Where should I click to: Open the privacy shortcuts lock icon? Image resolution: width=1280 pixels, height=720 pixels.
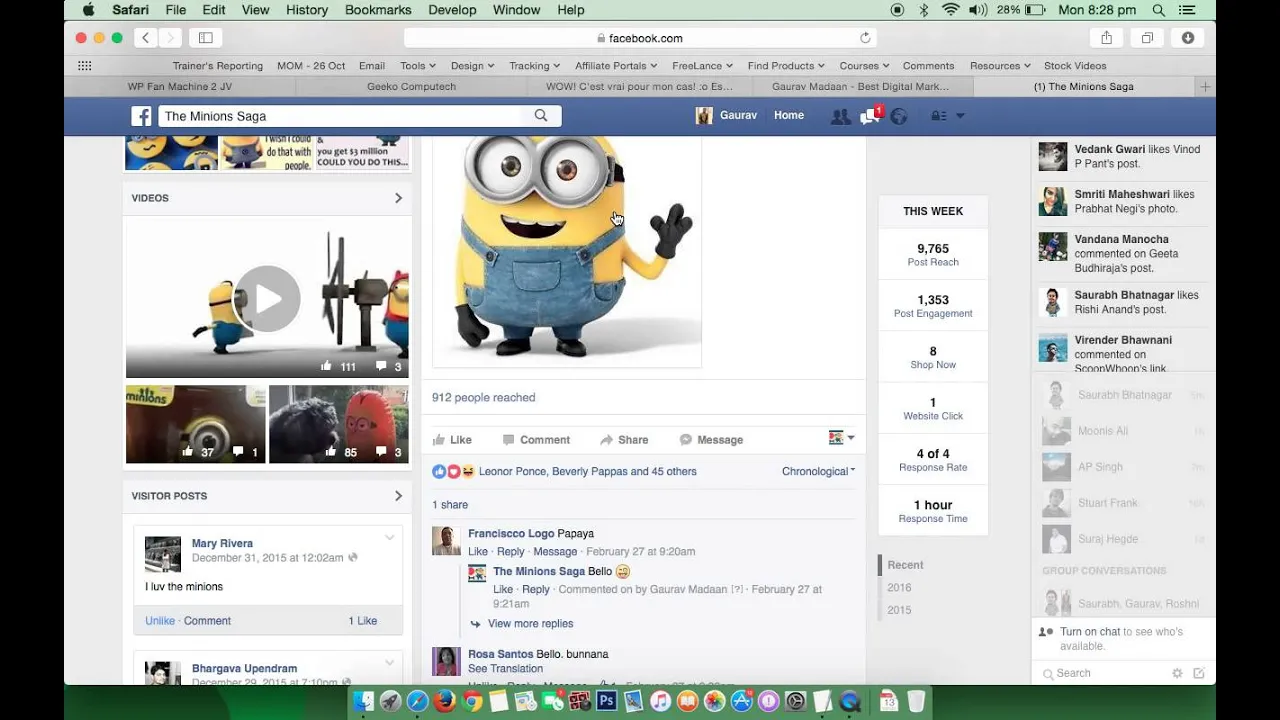(x=938, y=116)
